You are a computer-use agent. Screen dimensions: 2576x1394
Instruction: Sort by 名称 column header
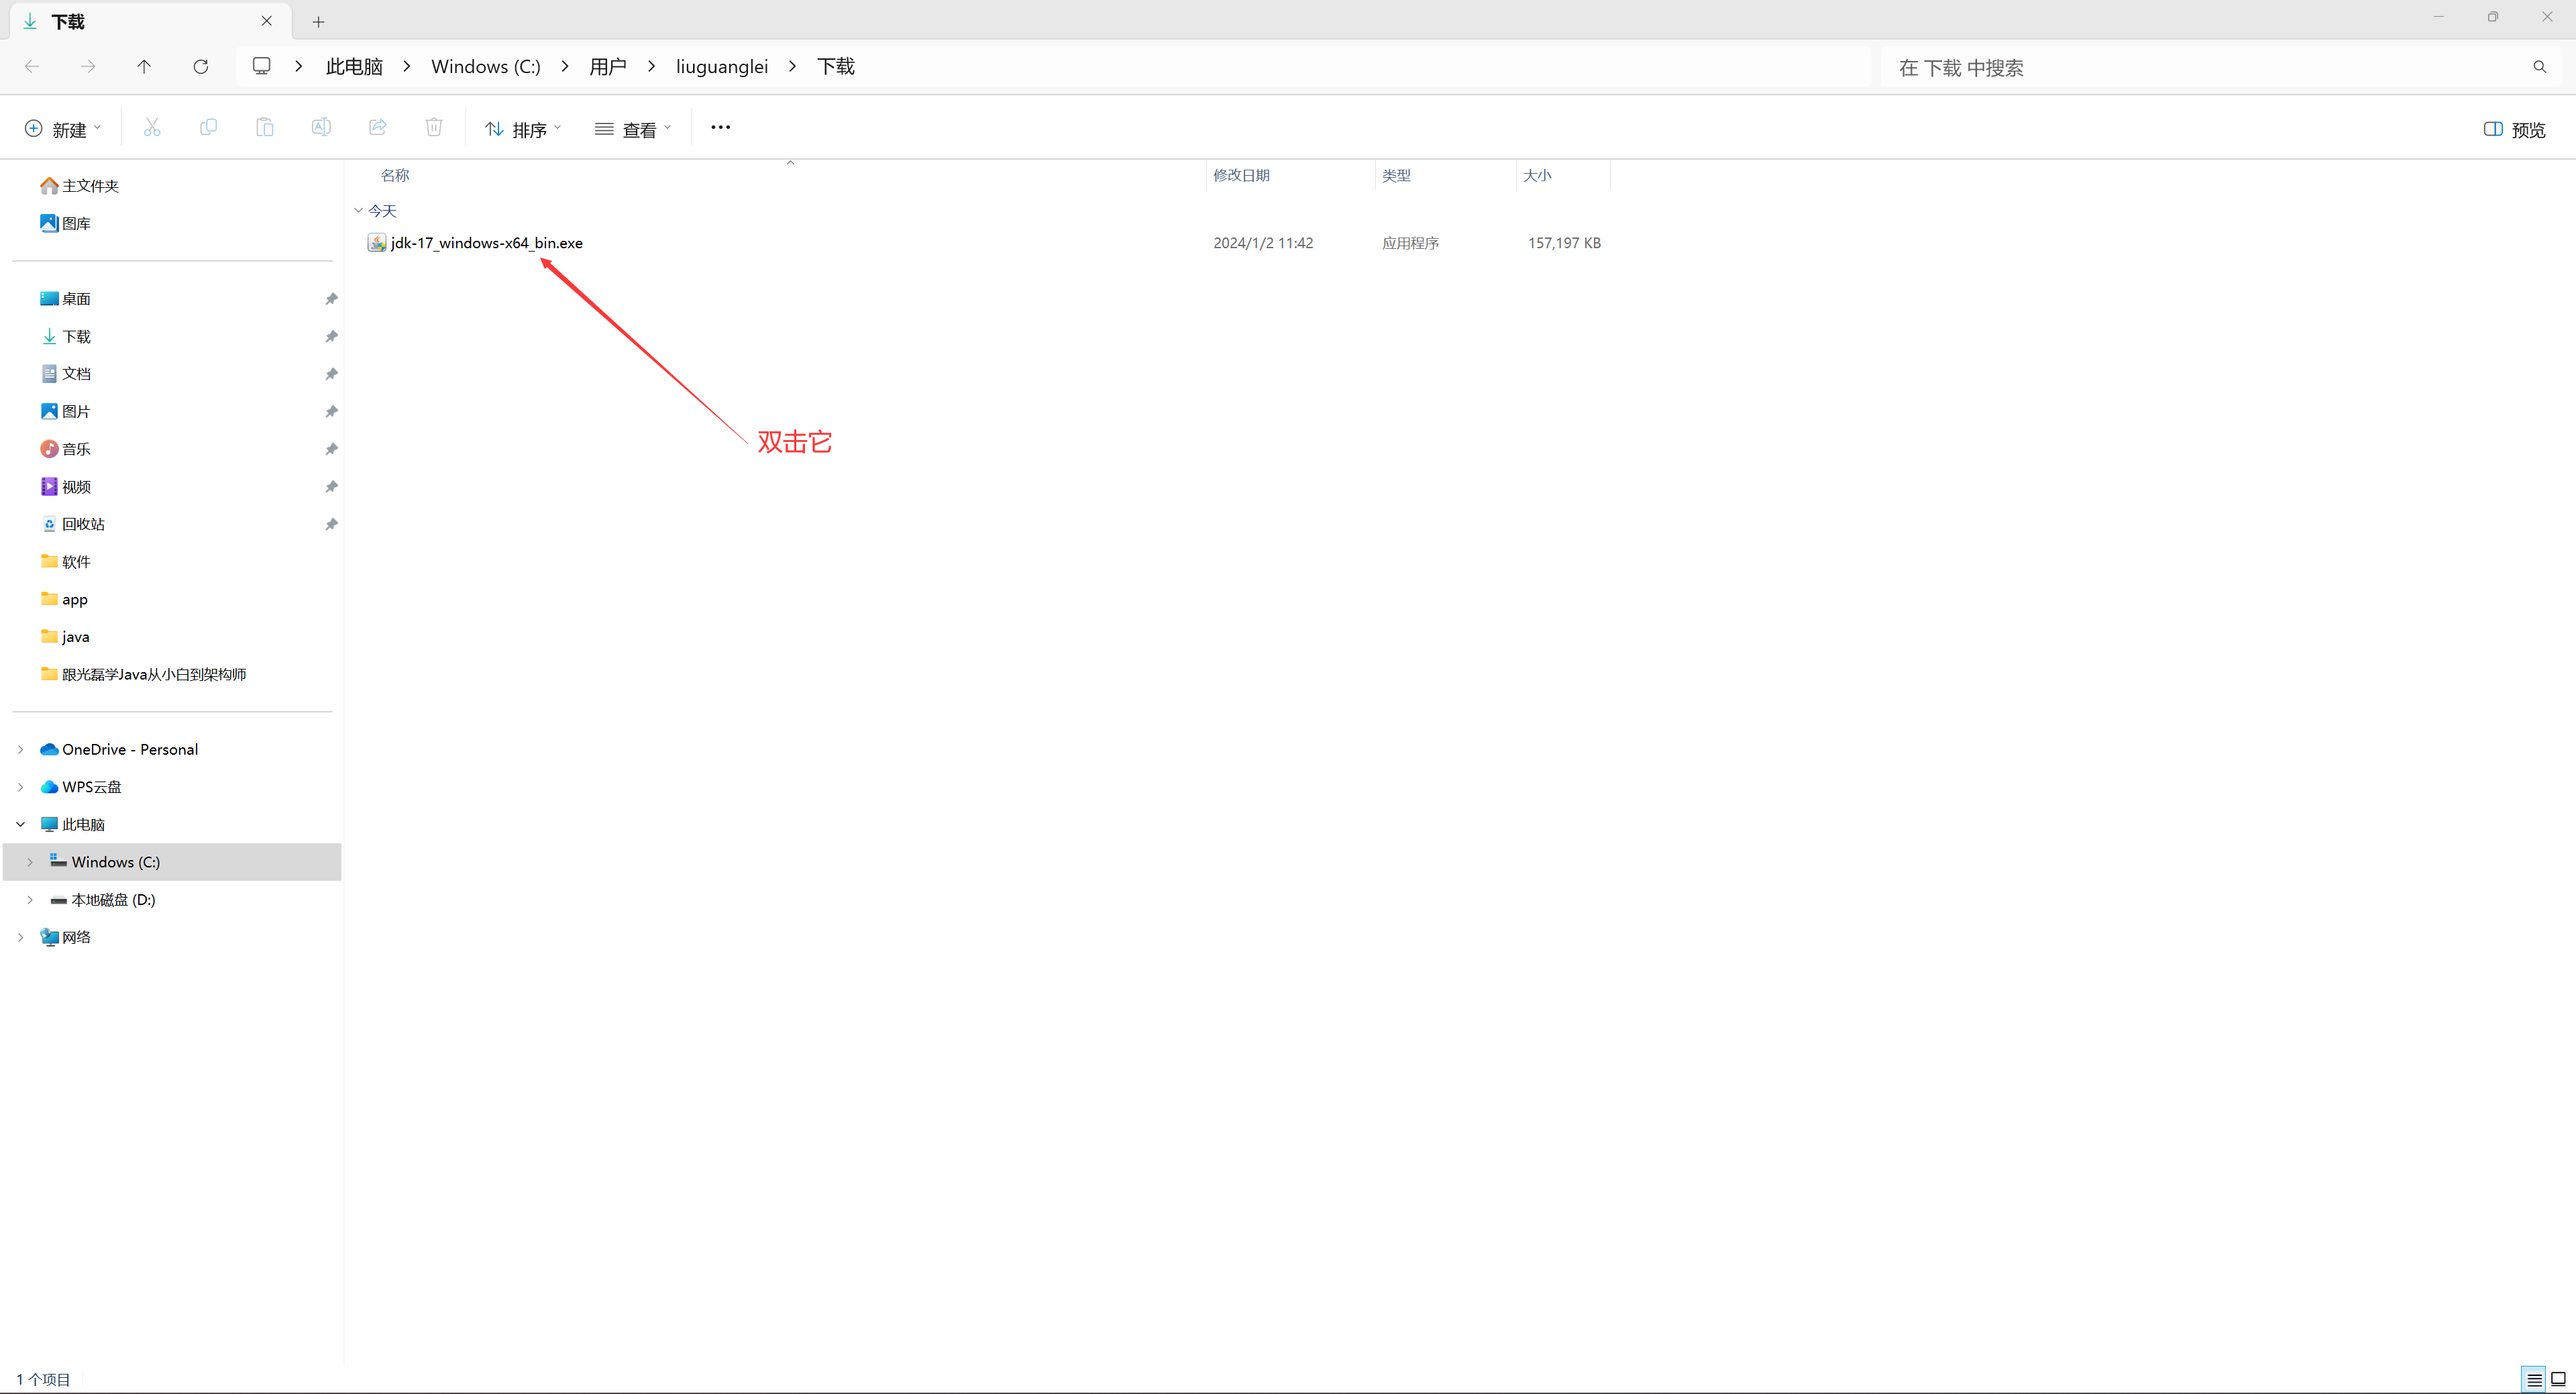[395, 175]
